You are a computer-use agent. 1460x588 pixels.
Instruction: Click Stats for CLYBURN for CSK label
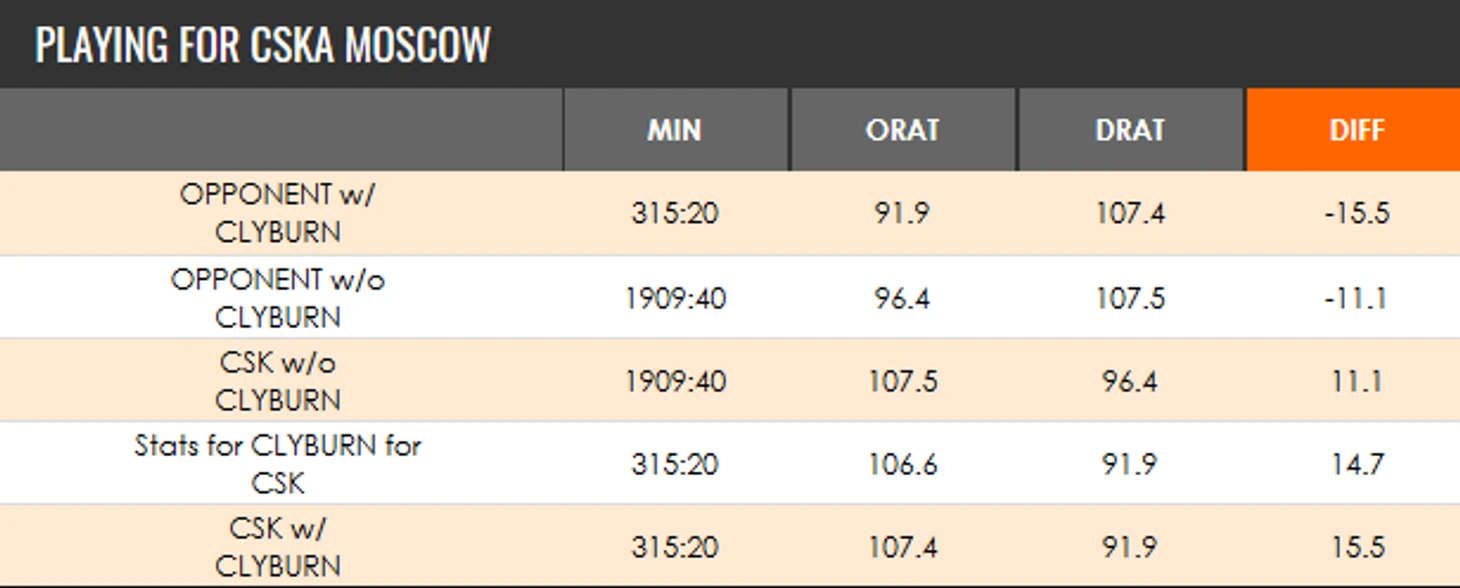point(278,464)
